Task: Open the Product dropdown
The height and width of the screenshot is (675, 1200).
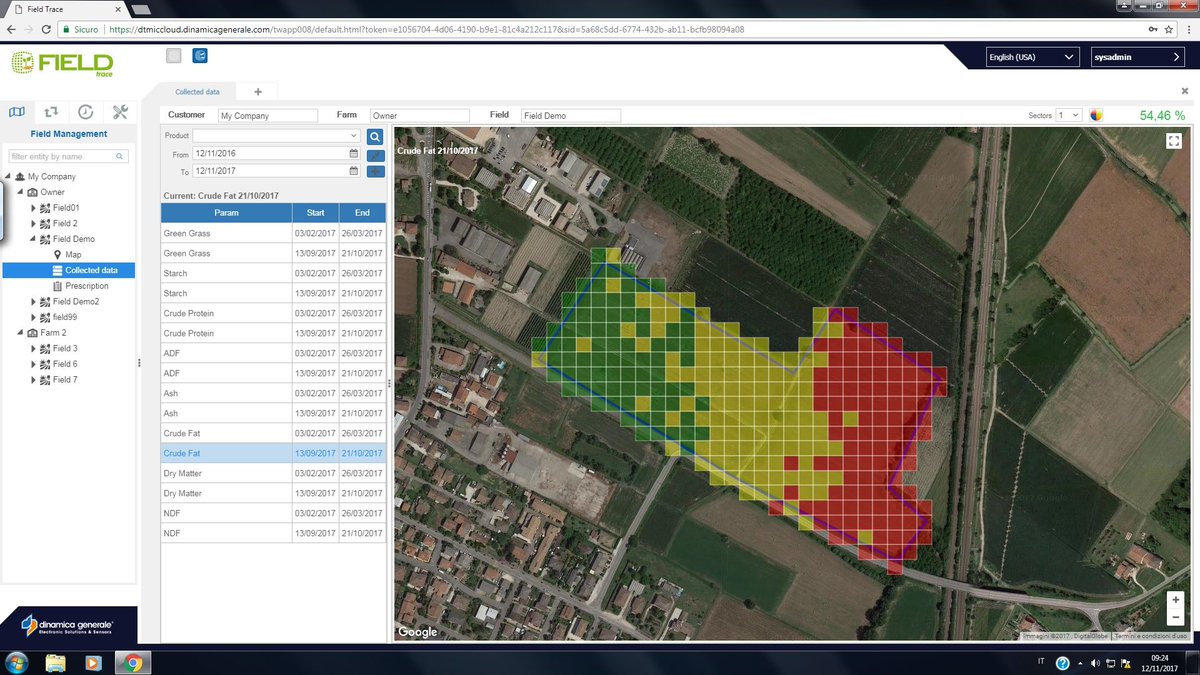Action: 276,136
